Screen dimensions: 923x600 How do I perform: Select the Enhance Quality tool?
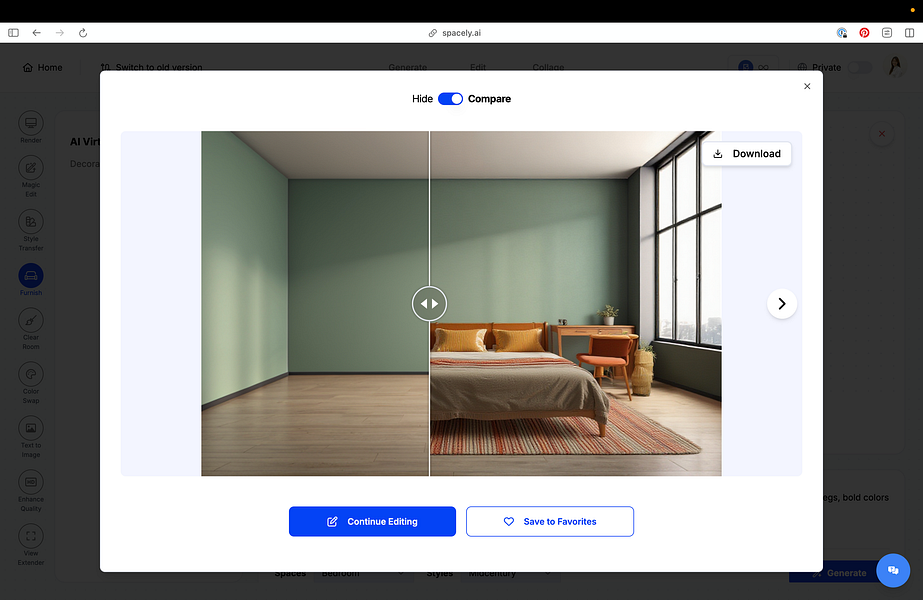tap(31, 491)
